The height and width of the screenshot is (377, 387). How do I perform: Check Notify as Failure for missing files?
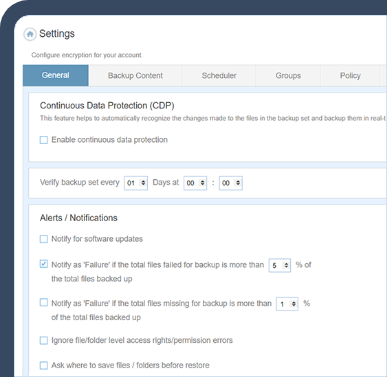click(x=44, y=302)
